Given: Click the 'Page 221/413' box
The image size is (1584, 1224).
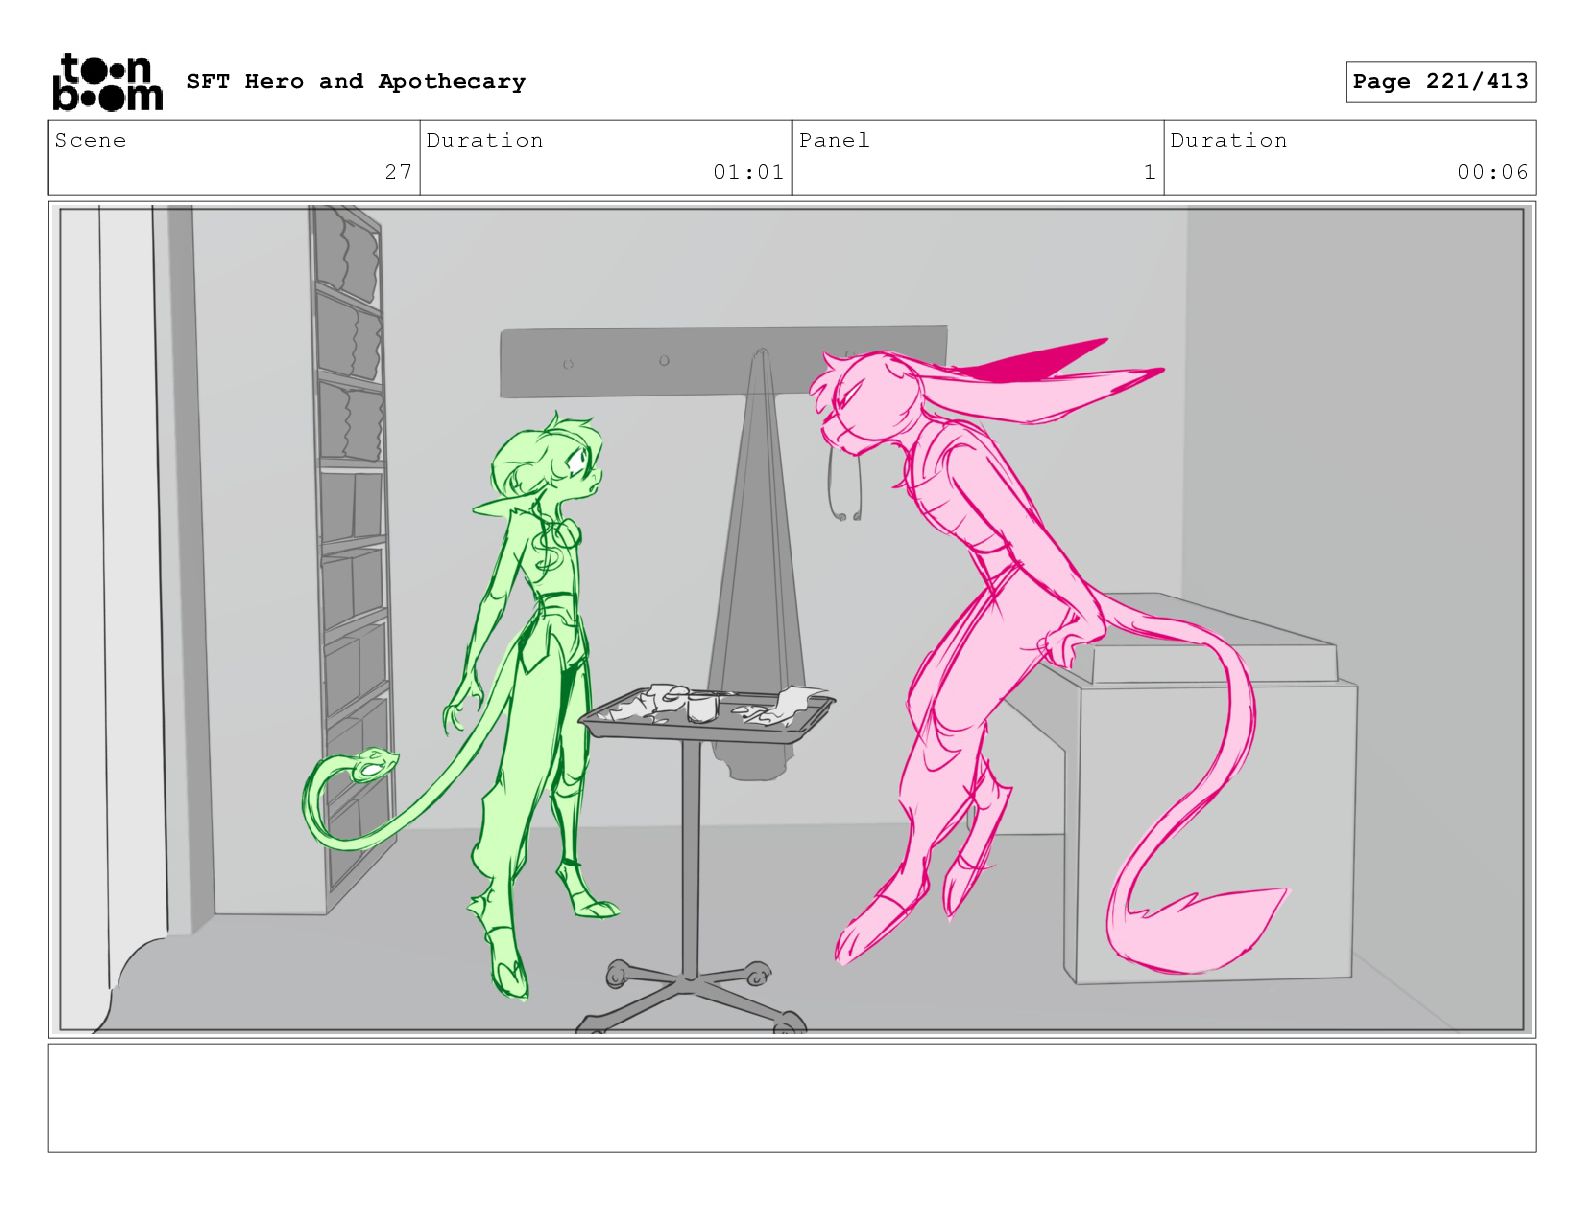Looking at the screenshot, I should (x=1440, y=82).
